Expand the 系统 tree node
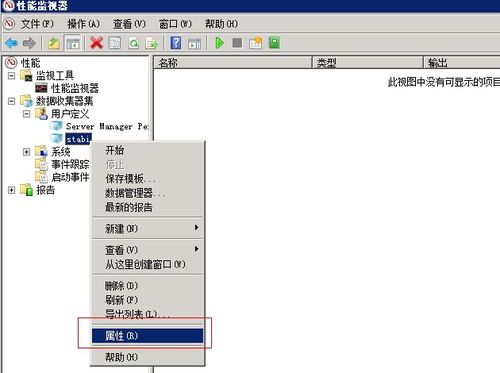The image size is (500, 373). (x=26, y=152)
